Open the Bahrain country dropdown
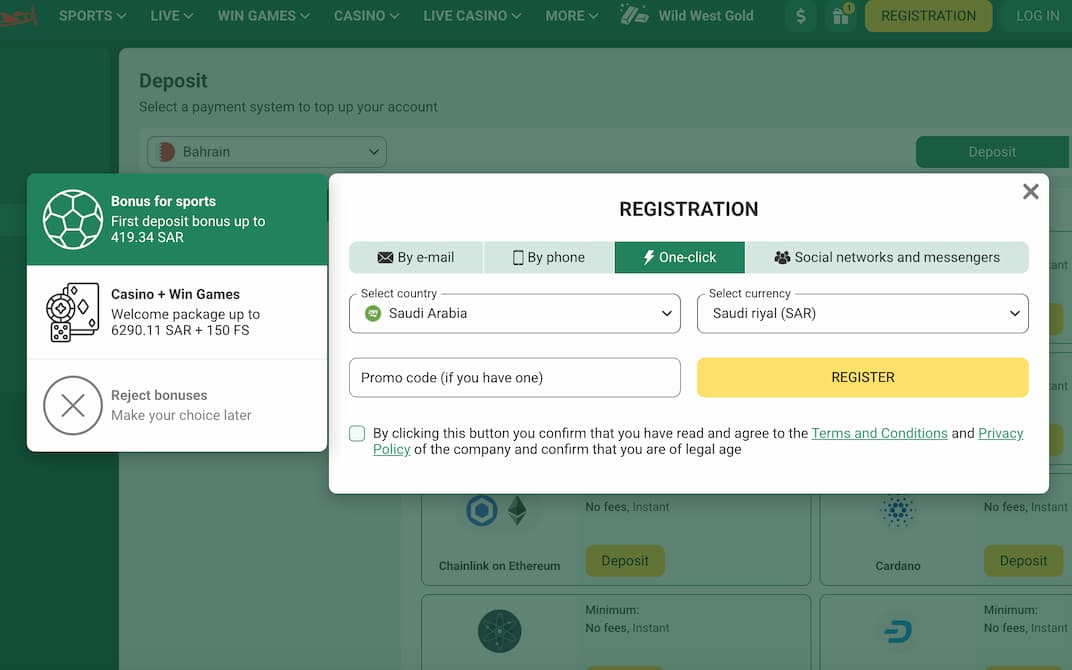Screen dimensions: 1072x670 [x=267, y=152]
